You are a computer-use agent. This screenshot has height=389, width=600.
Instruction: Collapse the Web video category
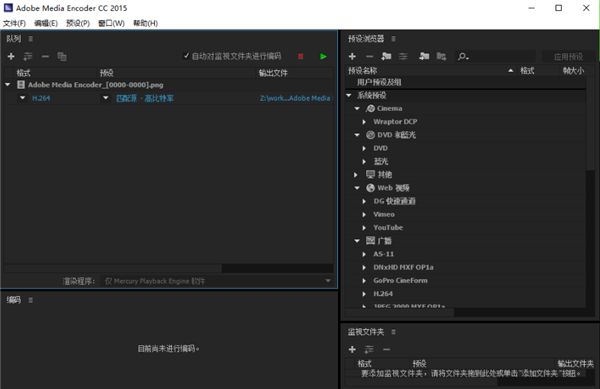point(357,188)
